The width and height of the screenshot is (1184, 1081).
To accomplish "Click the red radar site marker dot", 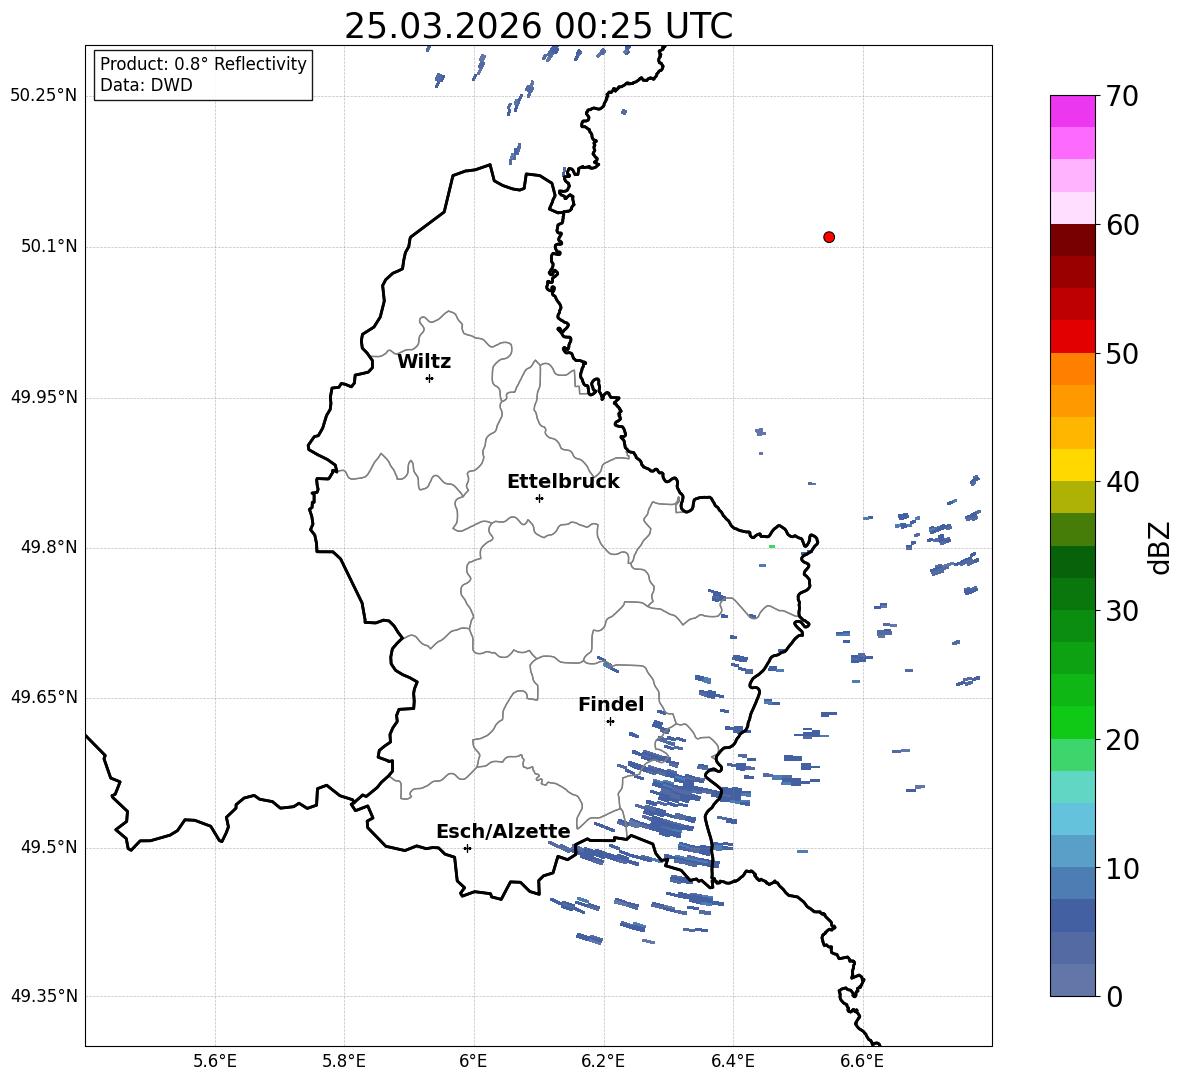I will pos(829,237).
